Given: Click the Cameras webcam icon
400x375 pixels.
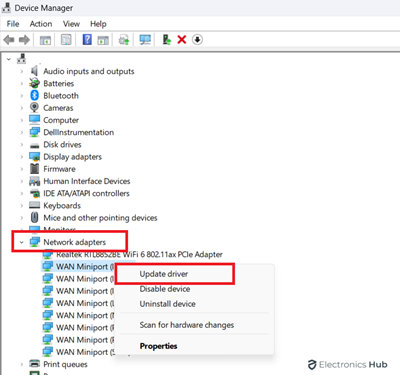Looking at the screenshot, I should tap(34, 107).
